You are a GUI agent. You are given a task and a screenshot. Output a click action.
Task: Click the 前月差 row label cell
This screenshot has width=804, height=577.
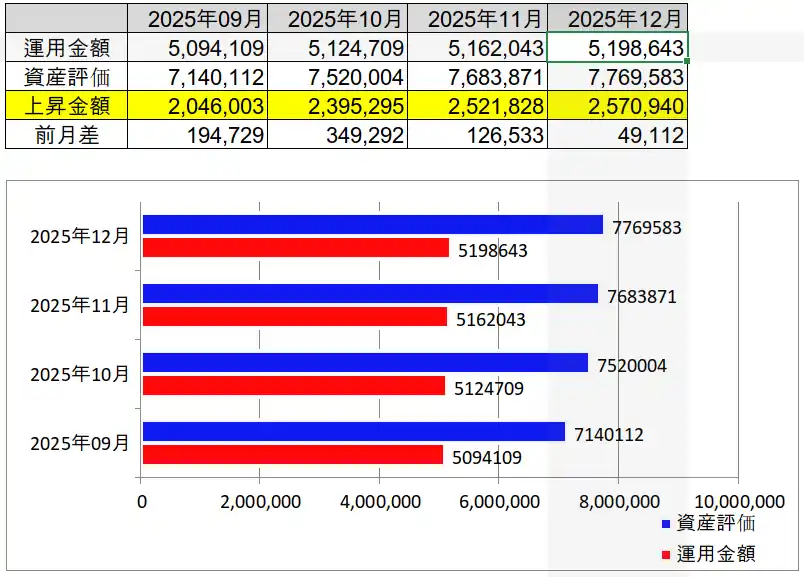click(x=66, y=135)
